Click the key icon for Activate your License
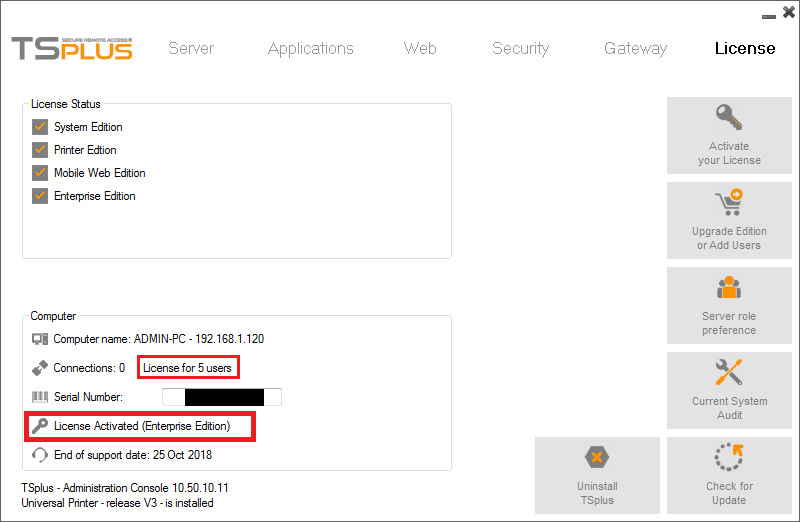The image size is (800, 522). (729, 117)
